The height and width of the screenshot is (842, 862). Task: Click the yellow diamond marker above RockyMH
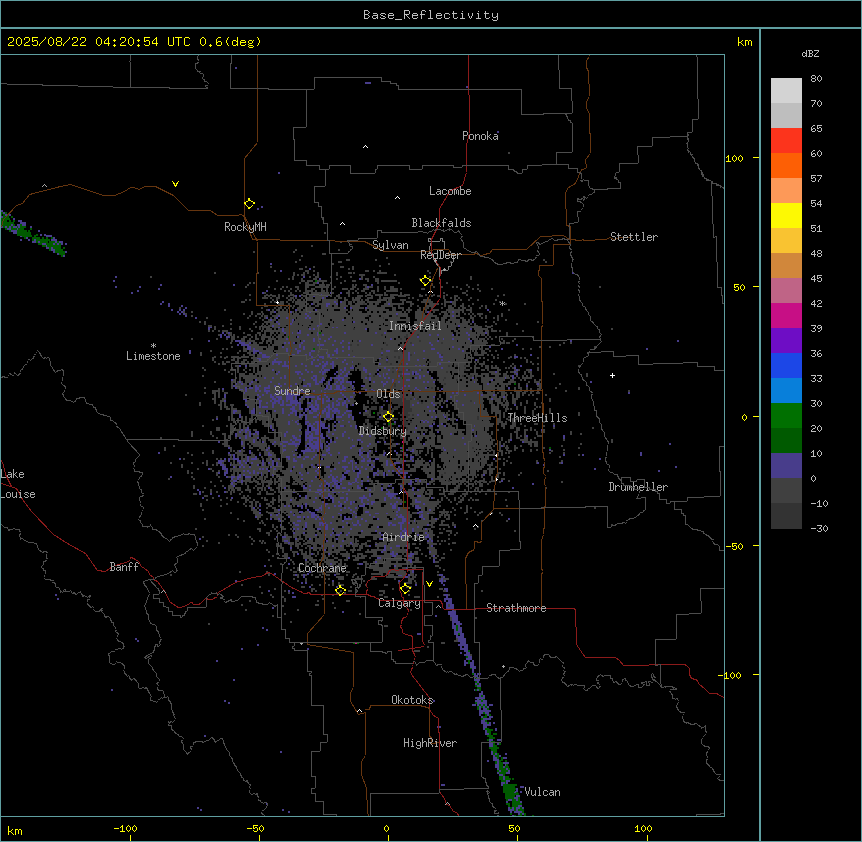(249, 203)
